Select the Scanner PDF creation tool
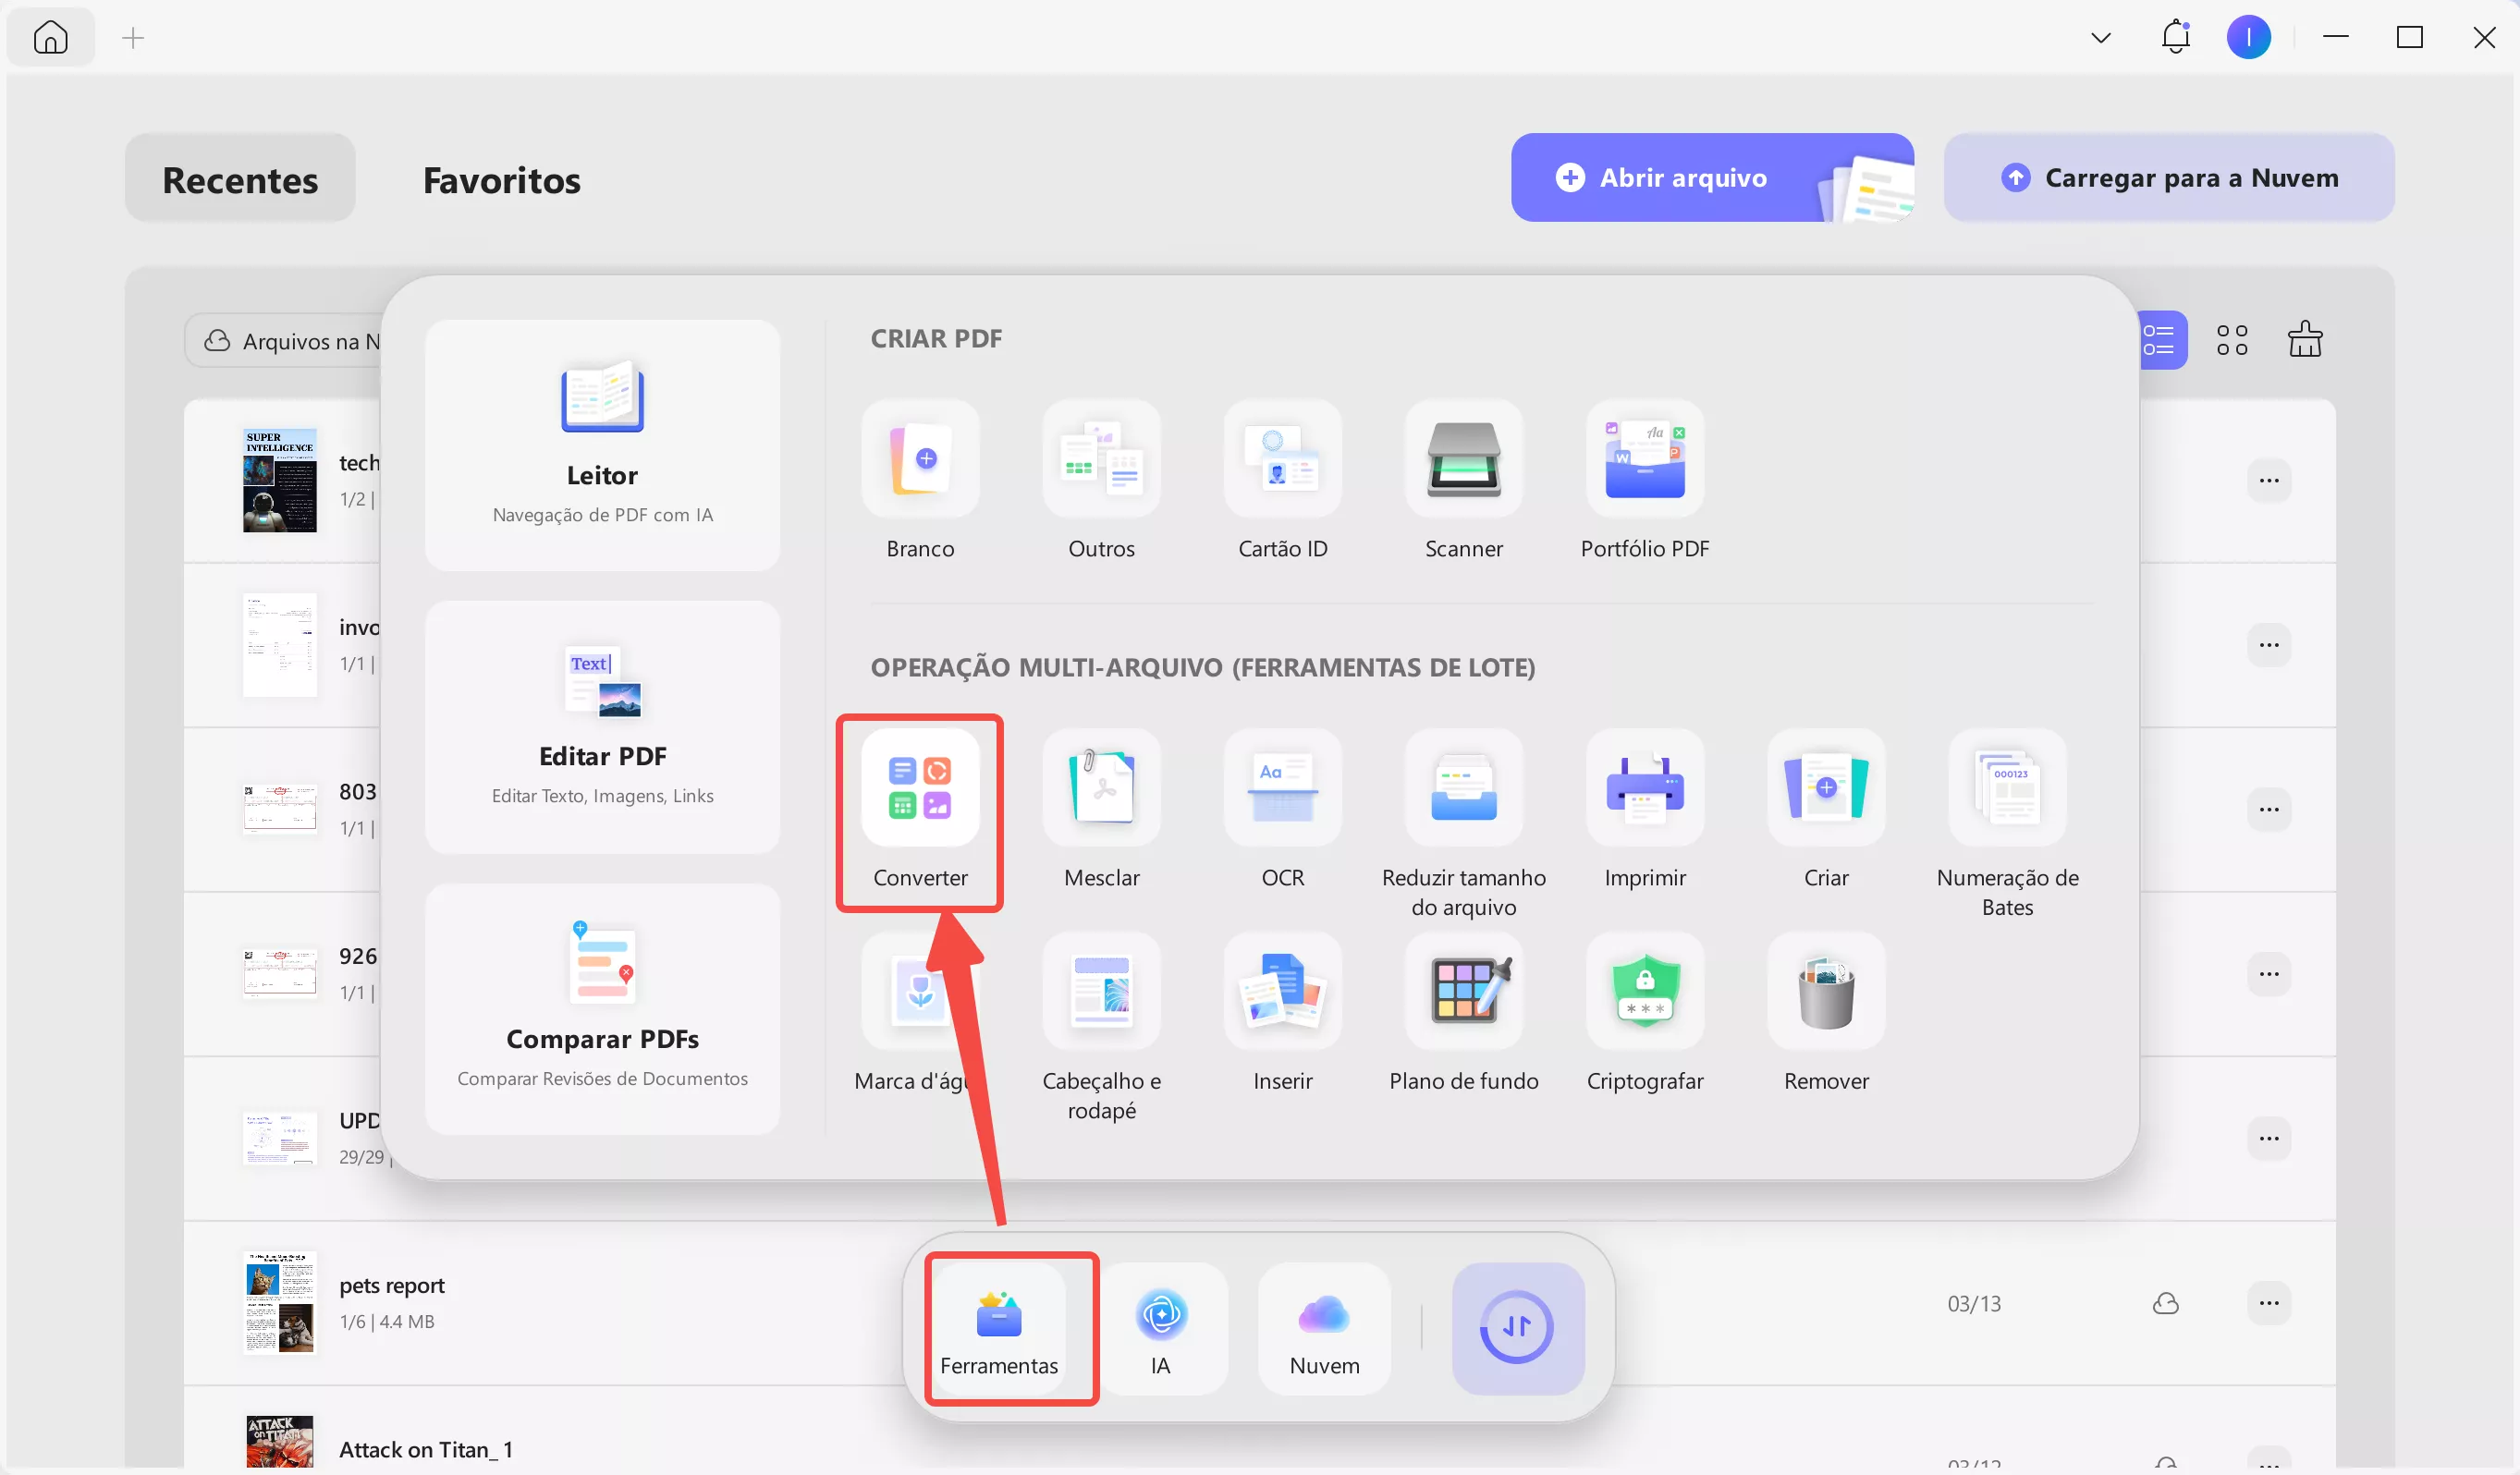 [1463, 462]
